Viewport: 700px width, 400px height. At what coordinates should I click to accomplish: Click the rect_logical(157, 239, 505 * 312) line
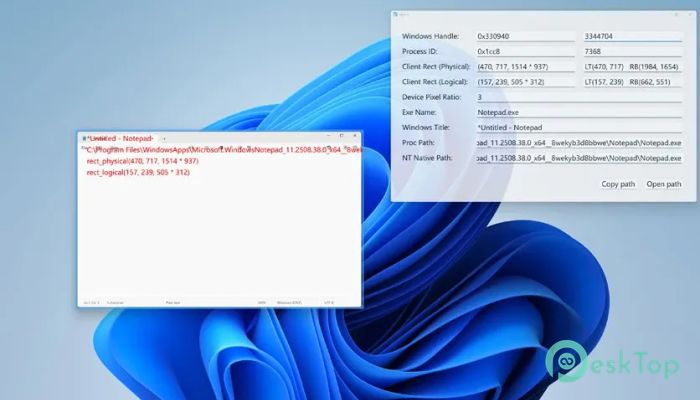[138, 172]
